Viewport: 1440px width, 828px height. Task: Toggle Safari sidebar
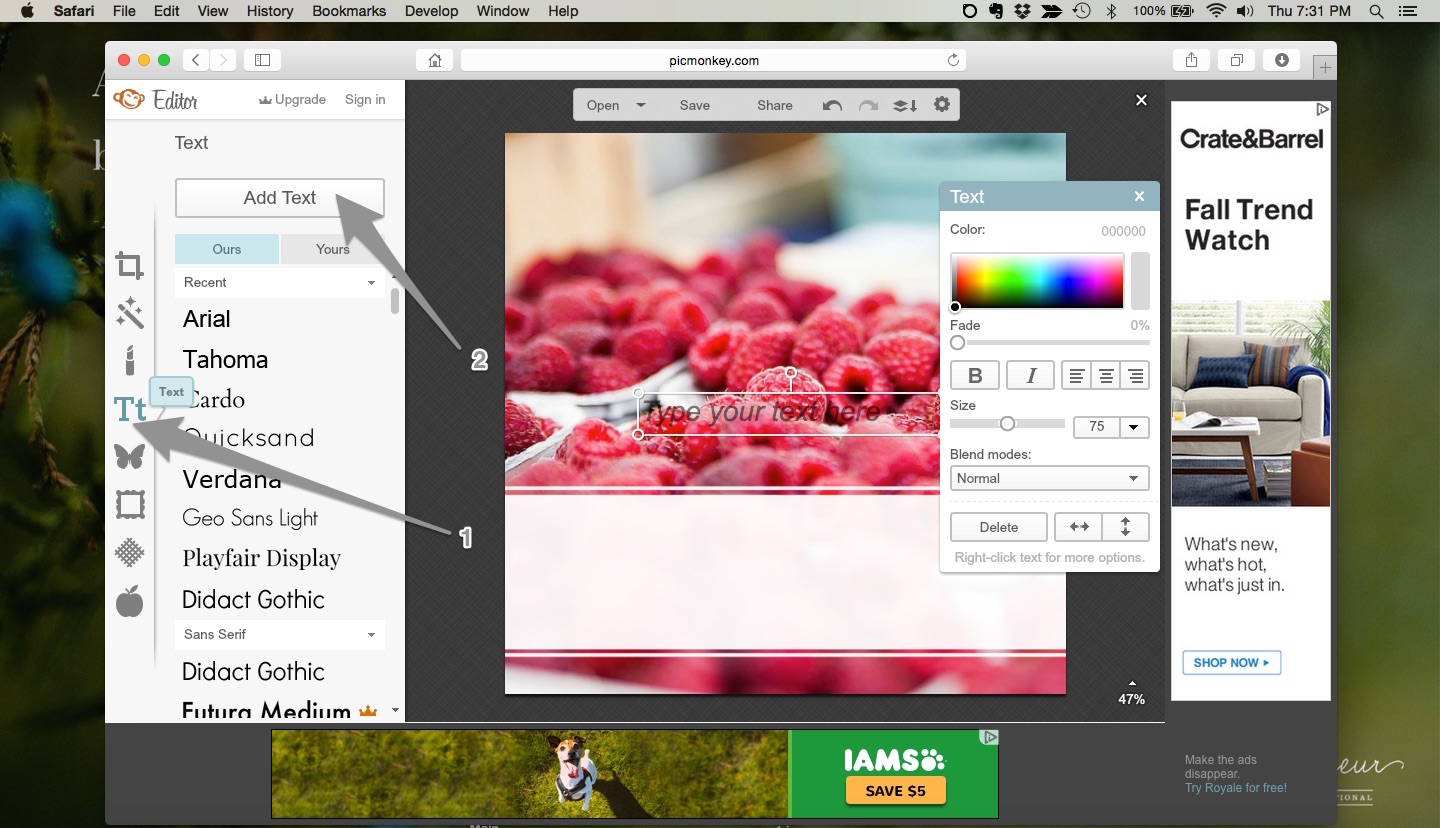[x=262, y=60]
